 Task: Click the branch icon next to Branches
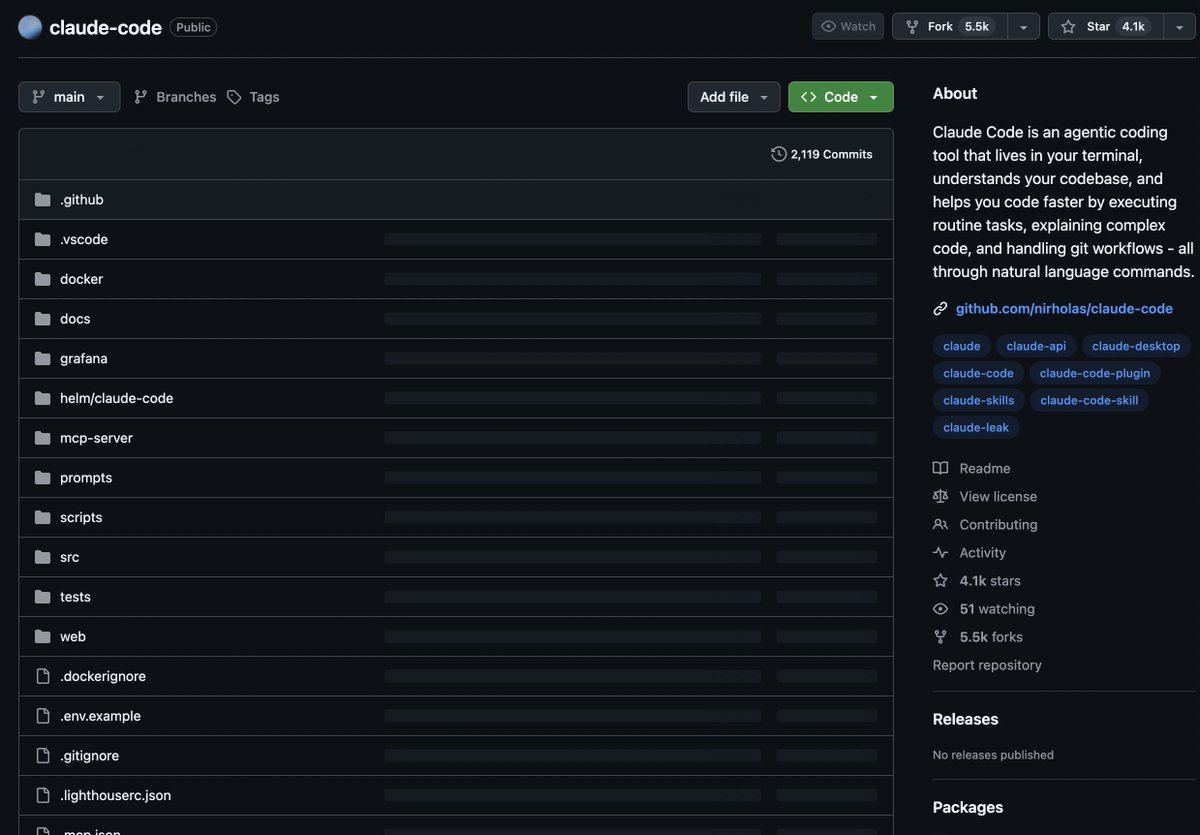pos(141,97)
